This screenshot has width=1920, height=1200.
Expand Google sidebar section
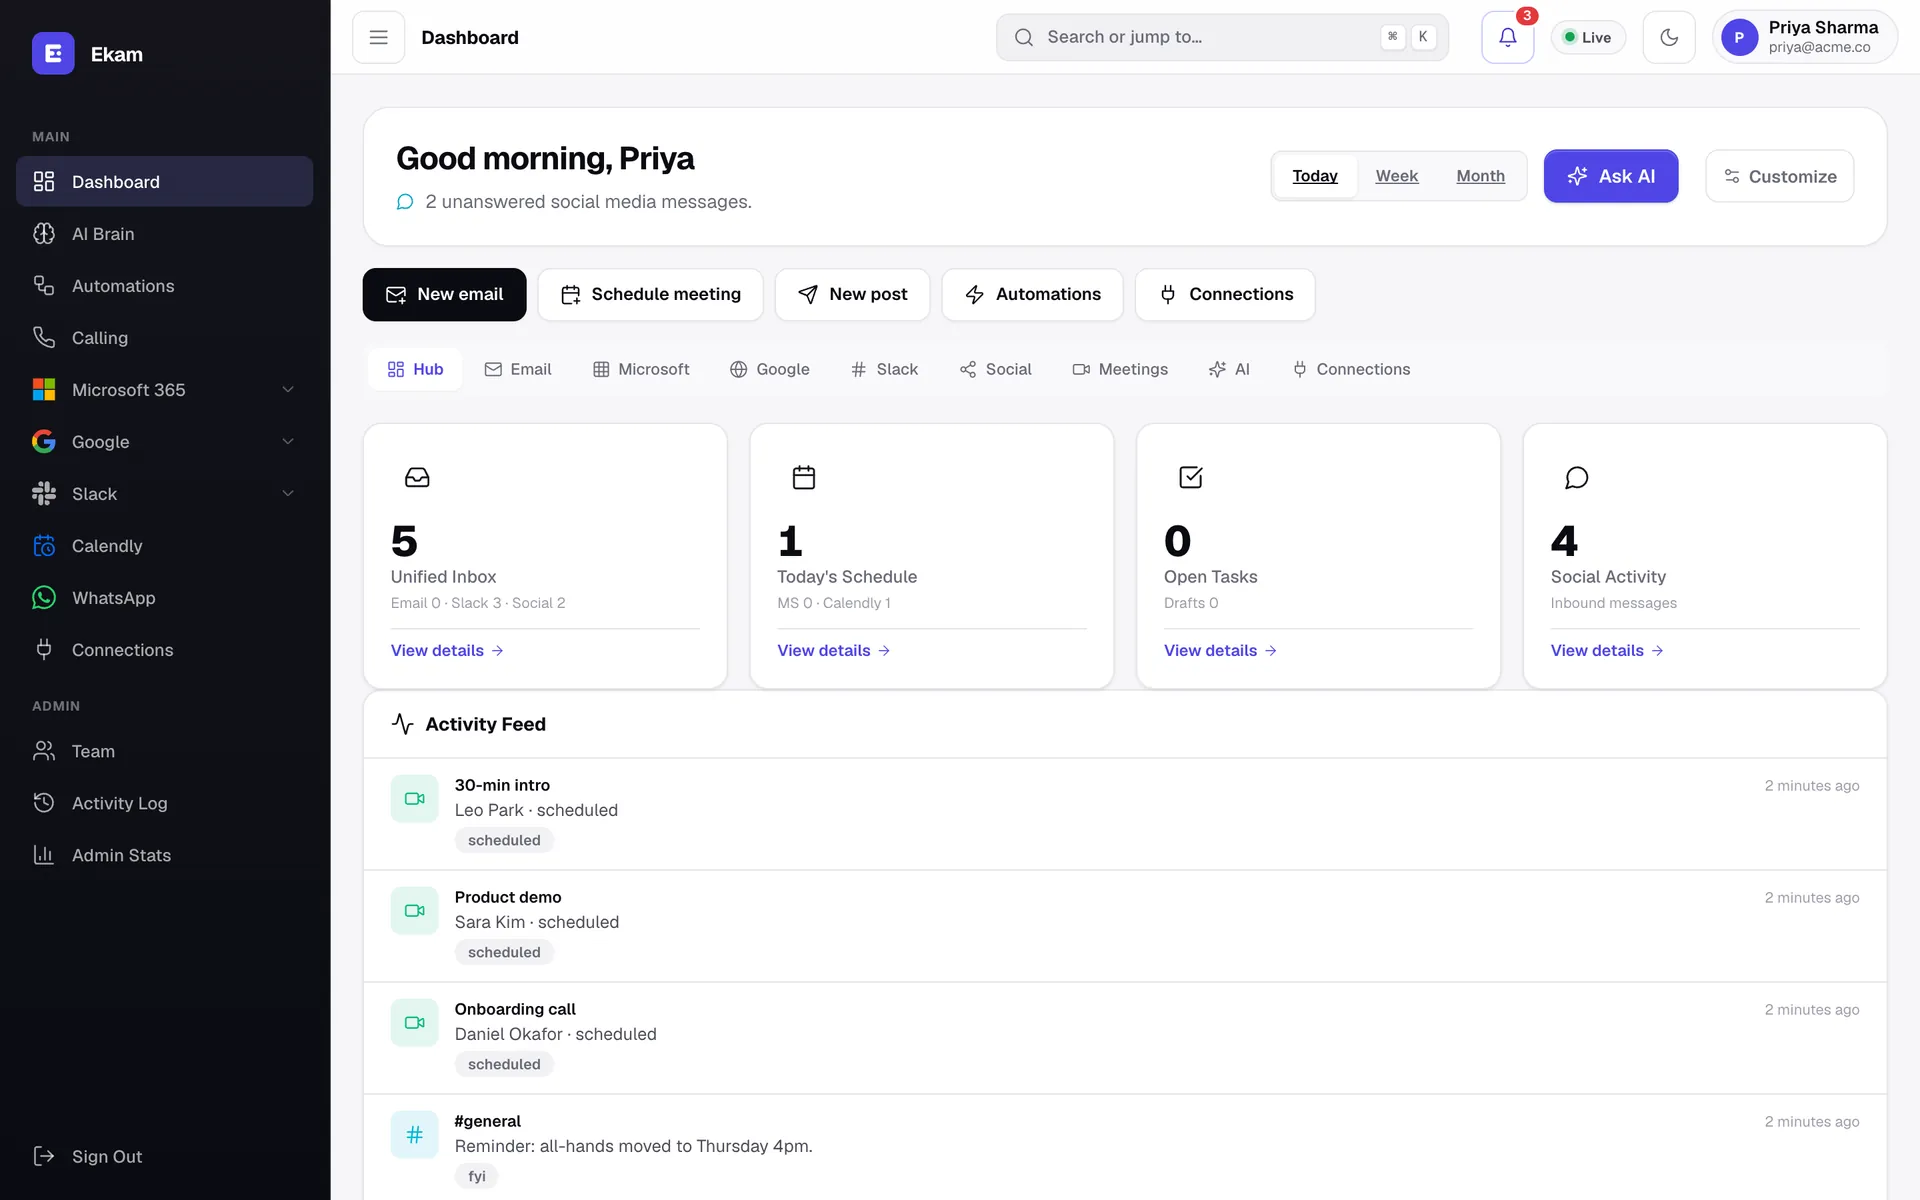[x=164, y=441]
